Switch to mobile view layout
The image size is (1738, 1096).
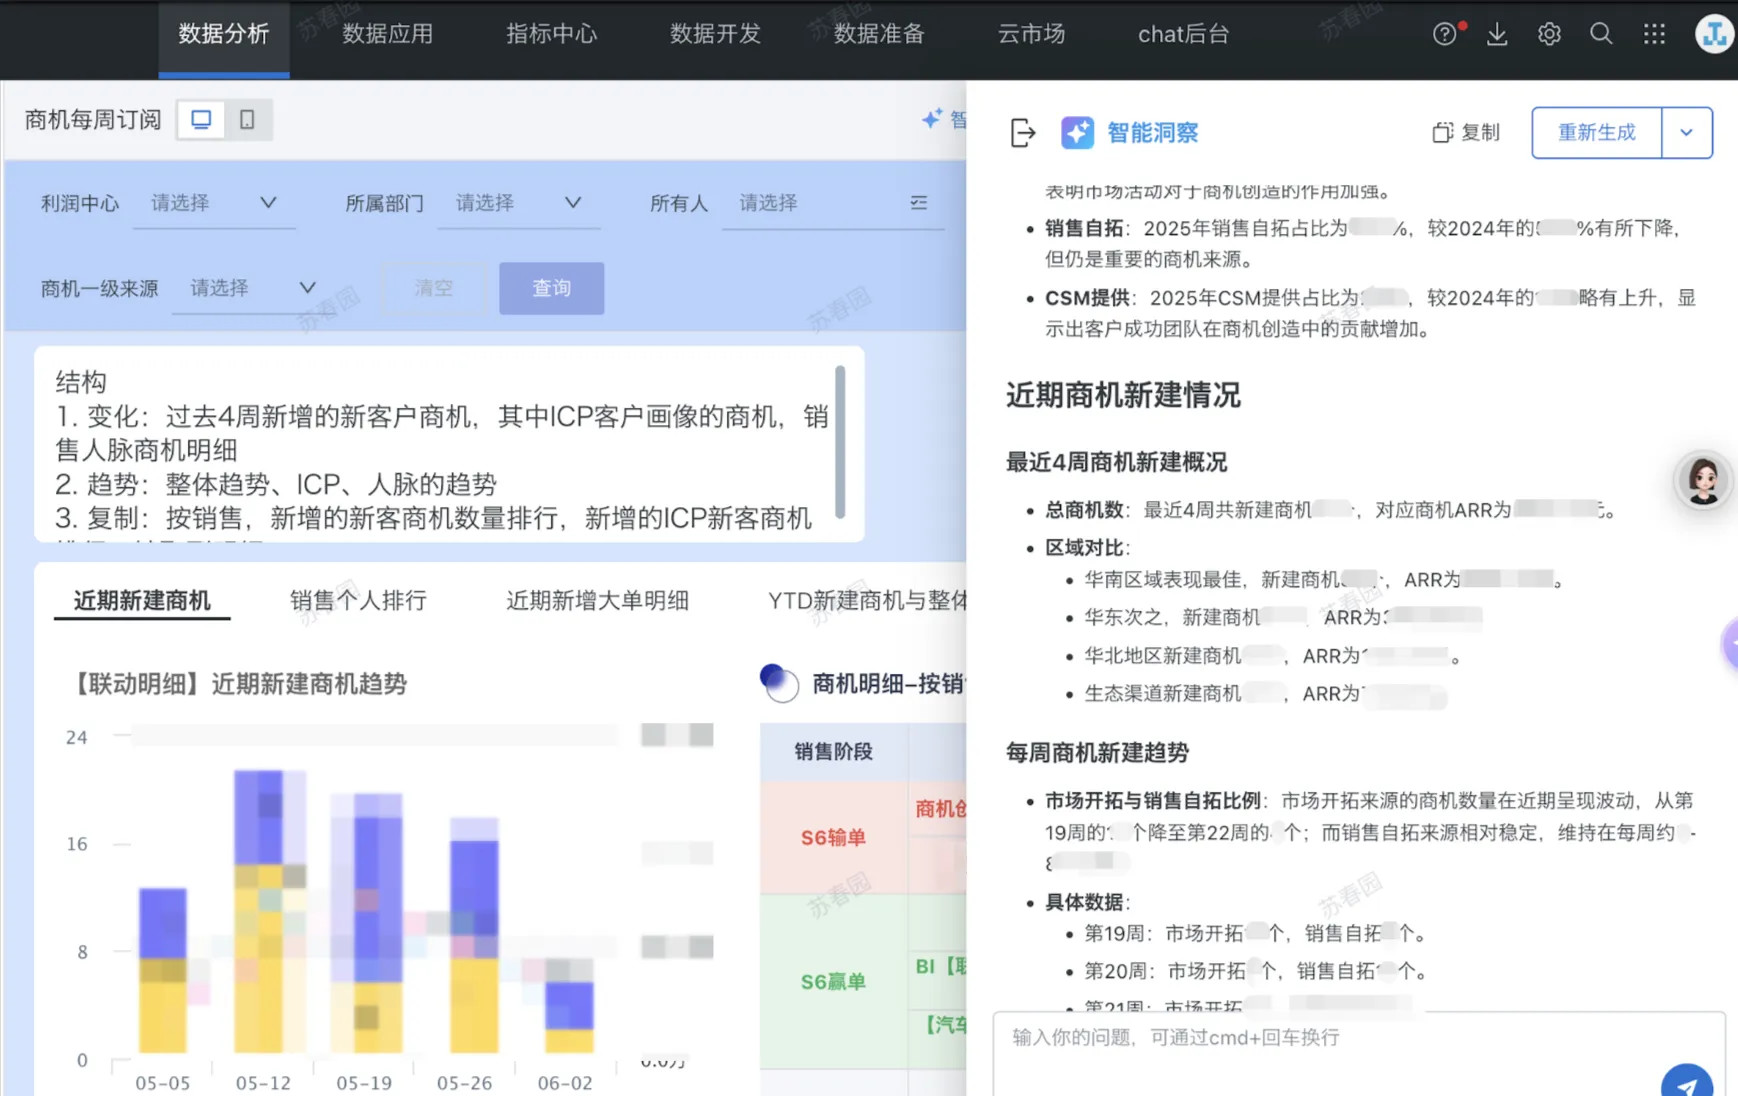click(247, 120)
